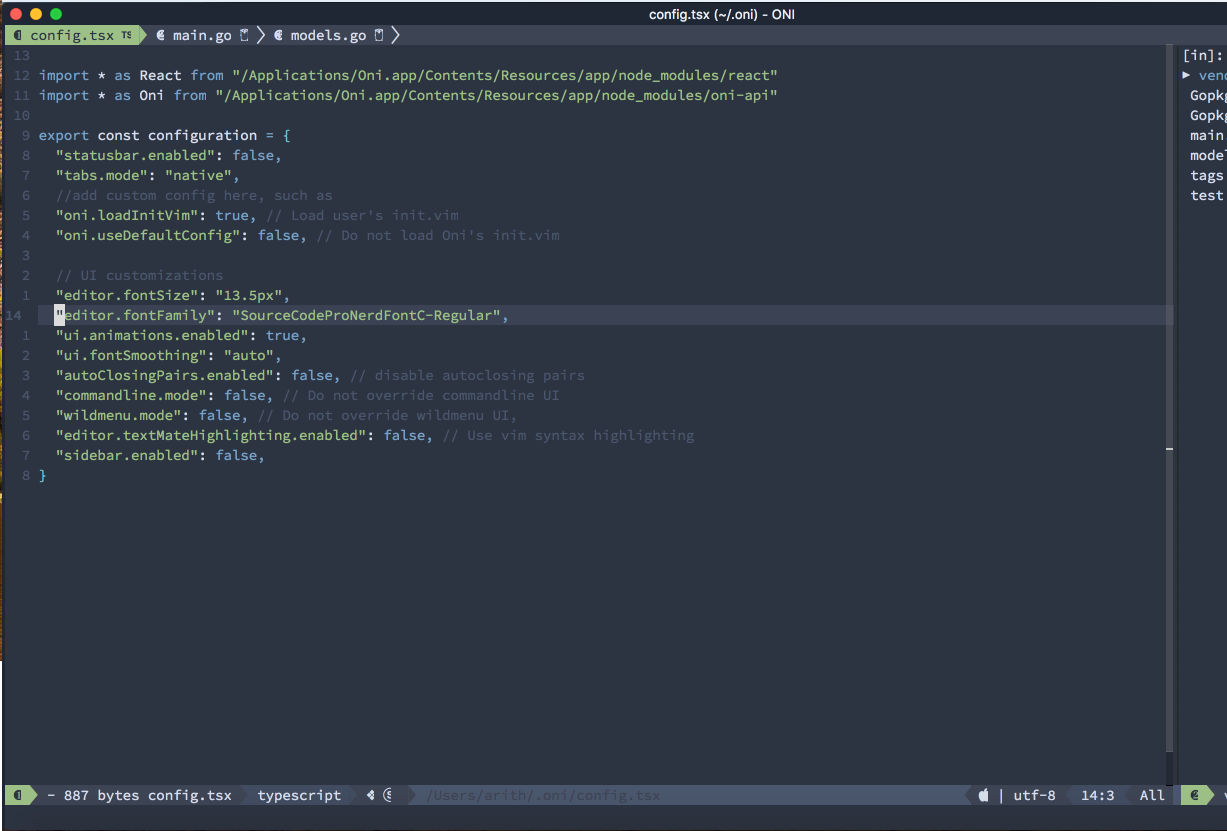Click the green gopher icon in file tree status line
Image resolution: width=1227 pixels, height=831 pixels.
pos(1194,795)
